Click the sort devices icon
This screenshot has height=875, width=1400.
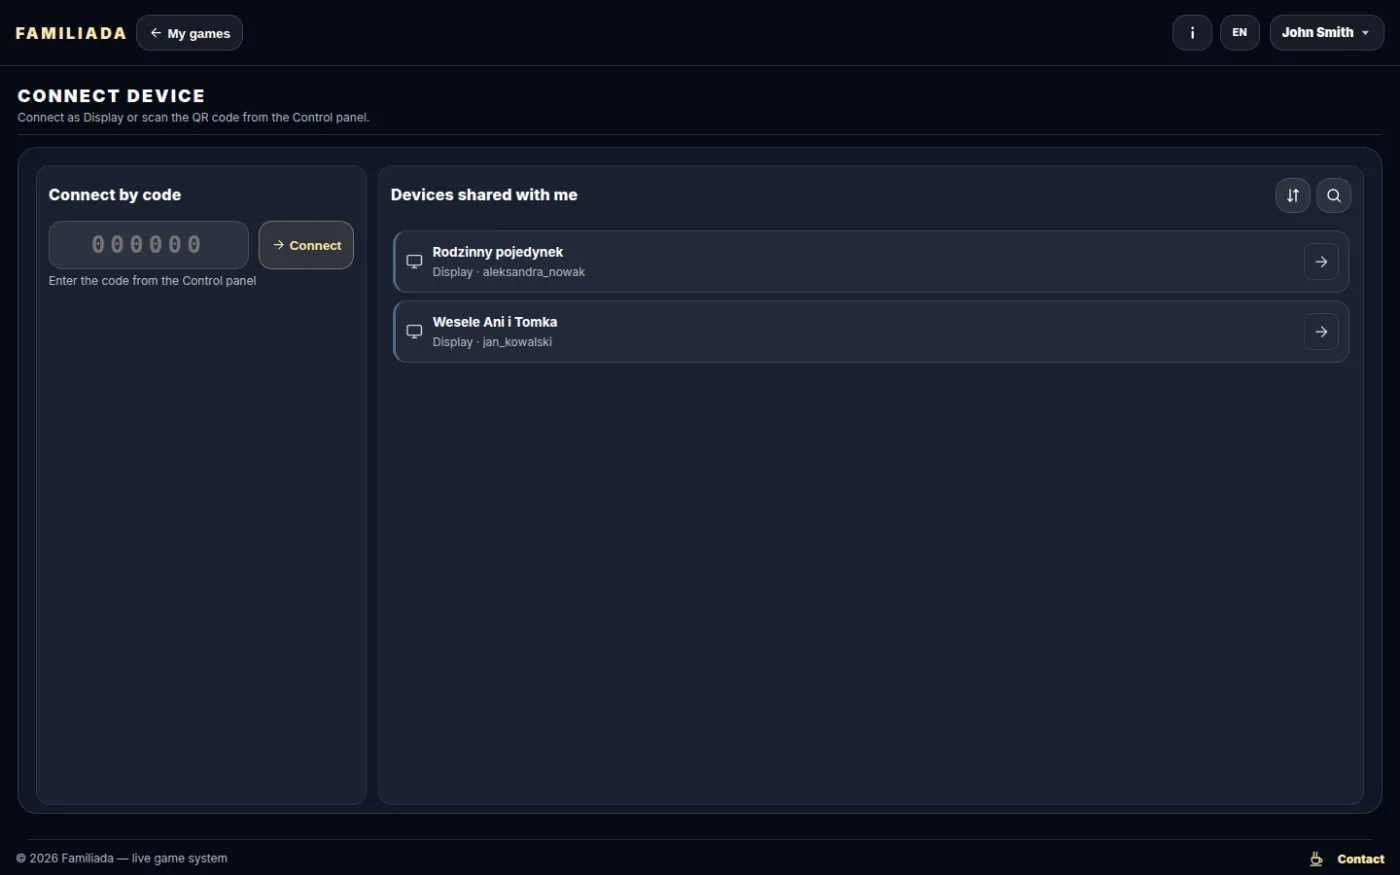[1292, 195]
